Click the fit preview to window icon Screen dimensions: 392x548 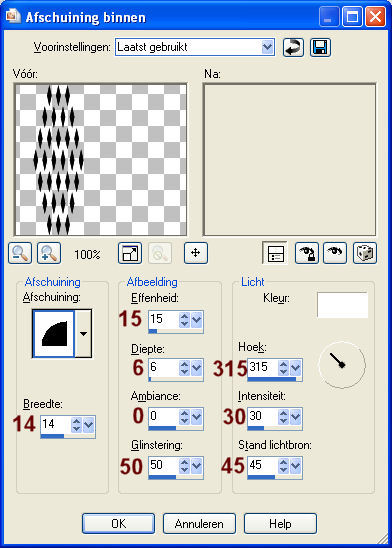click(130, 253)
